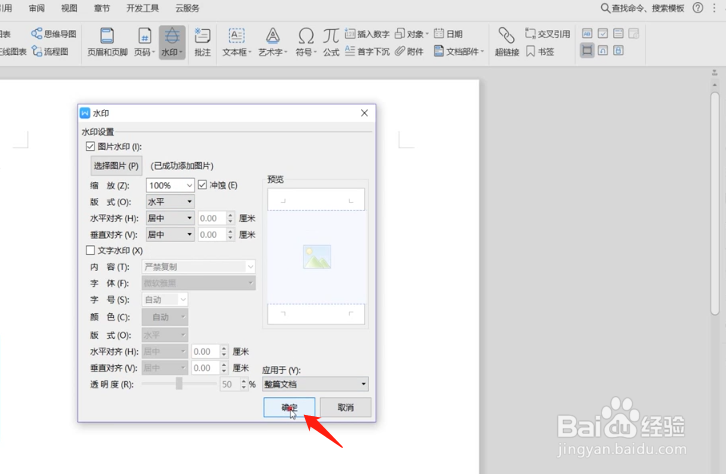Click Select Picture (选择图片) button
Screen dimensions: 726x474
[x=116, y=166]
